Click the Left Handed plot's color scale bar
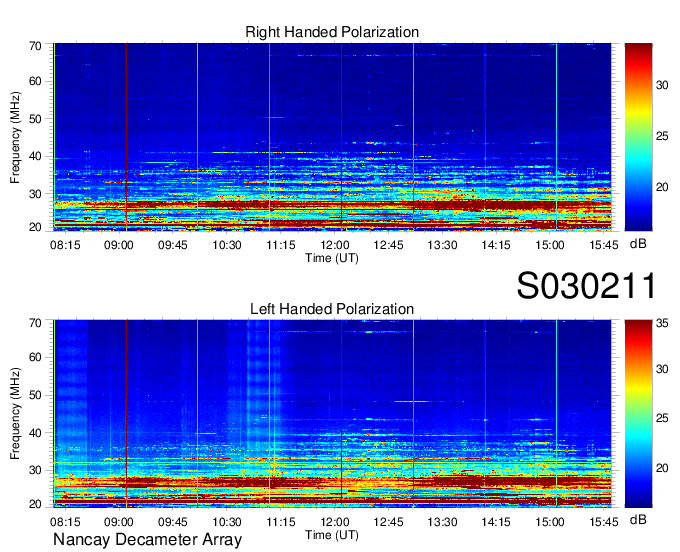The width and height of the screenshot is (680, 552). pyautogui.click(x=638, y=413)
